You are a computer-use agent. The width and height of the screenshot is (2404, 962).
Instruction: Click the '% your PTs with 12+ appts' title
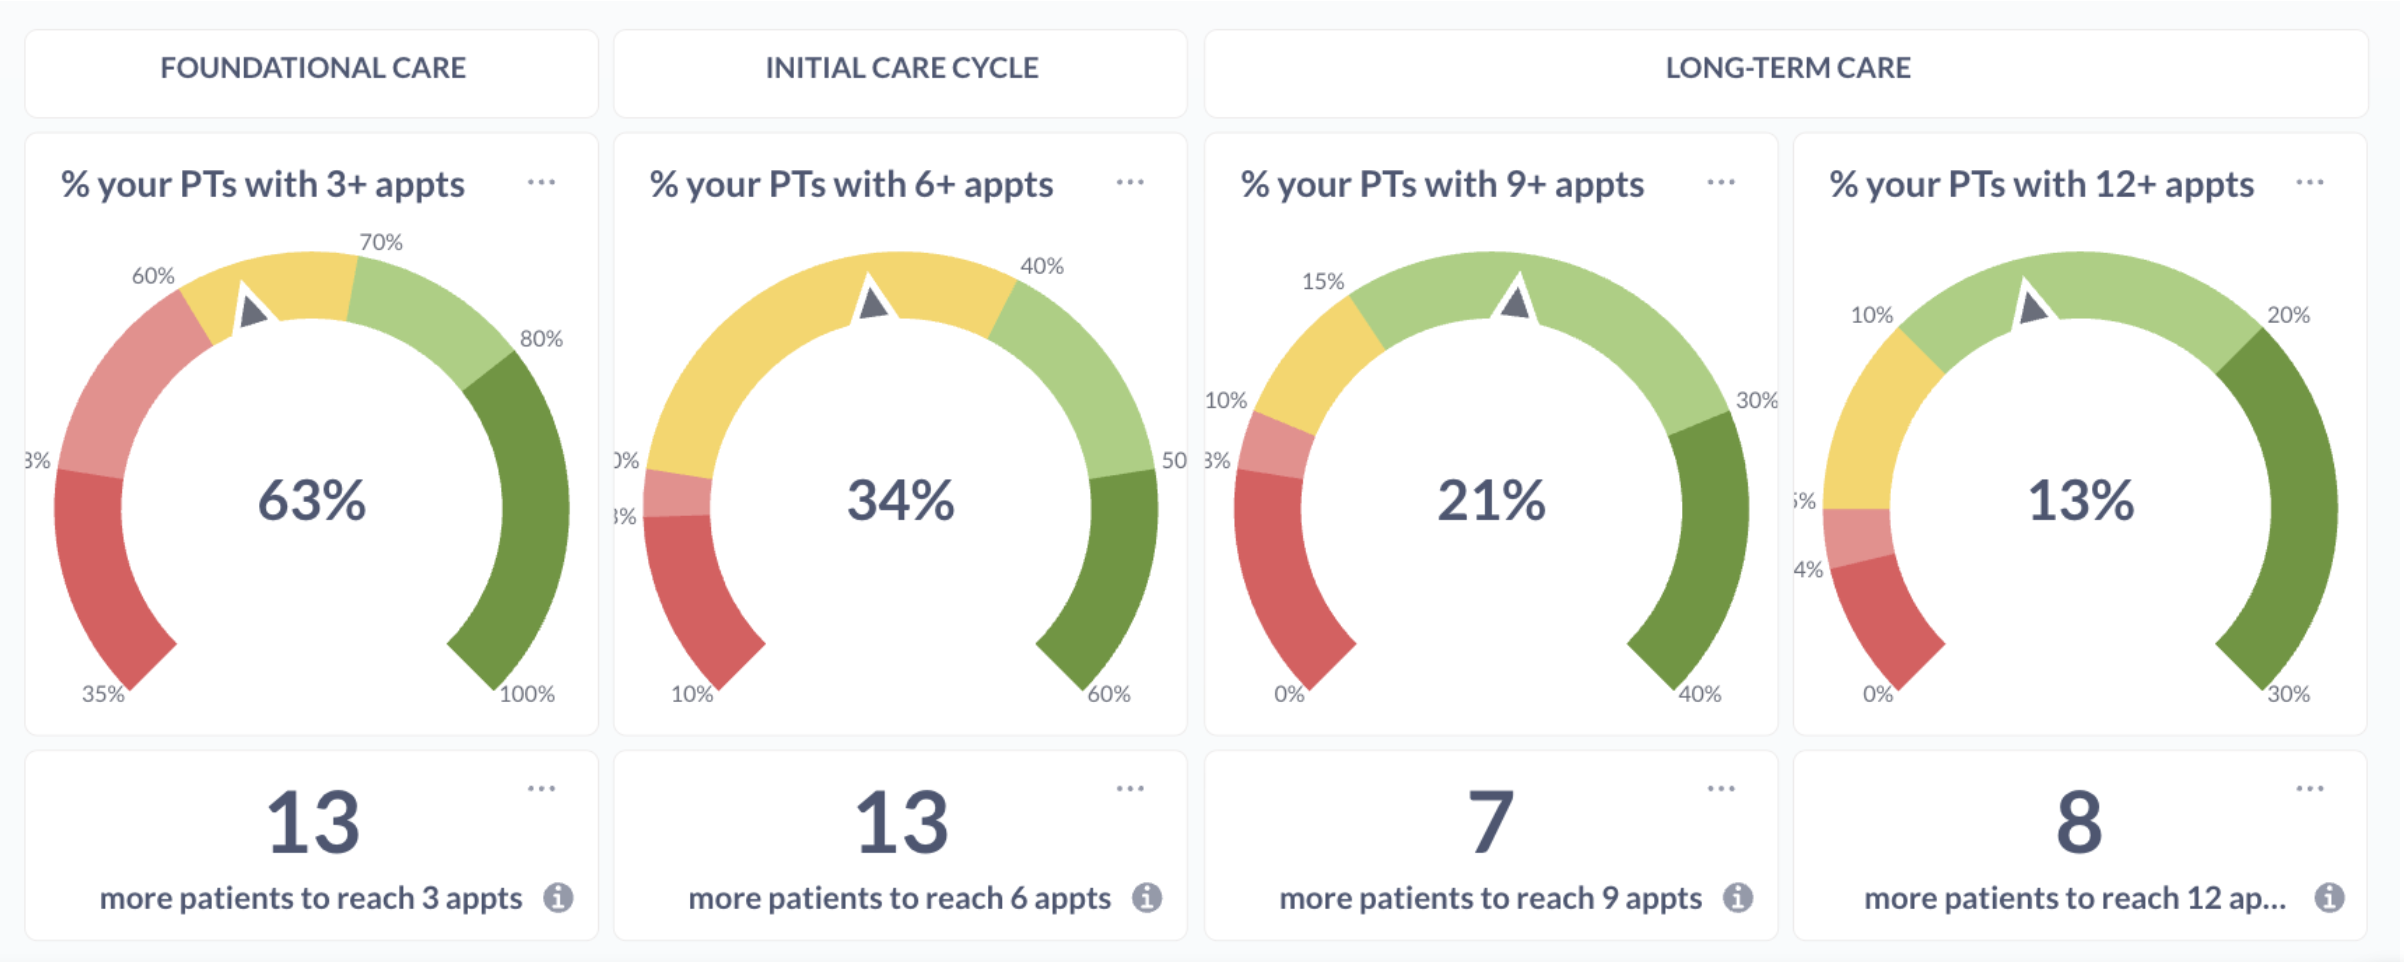pos(2041,185)
